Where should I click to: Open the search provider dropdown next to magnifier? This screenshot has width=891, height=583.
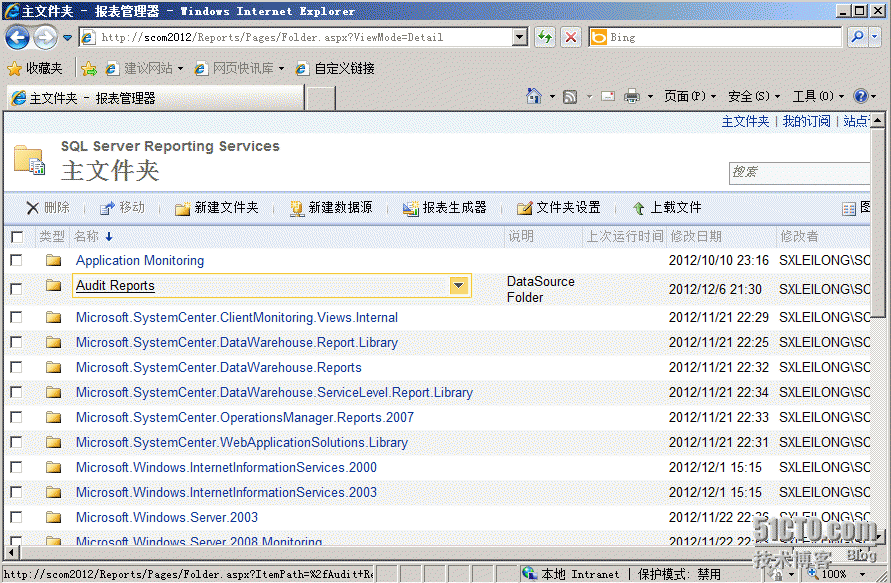(875, 38)
